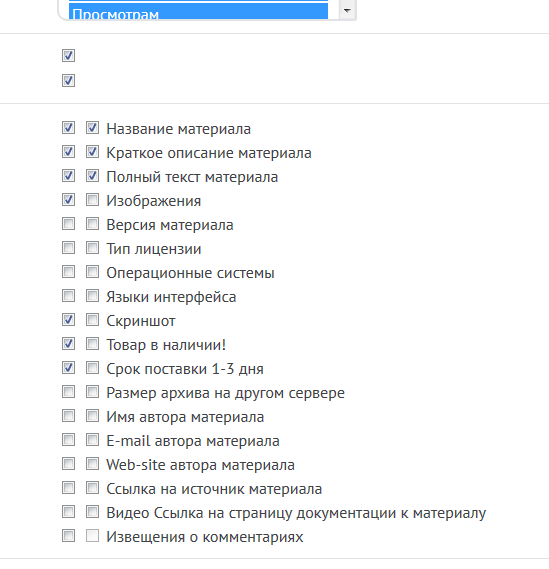
Task: Check first checkbox for Извещения о комментариях
Action: tap(68, 536)
